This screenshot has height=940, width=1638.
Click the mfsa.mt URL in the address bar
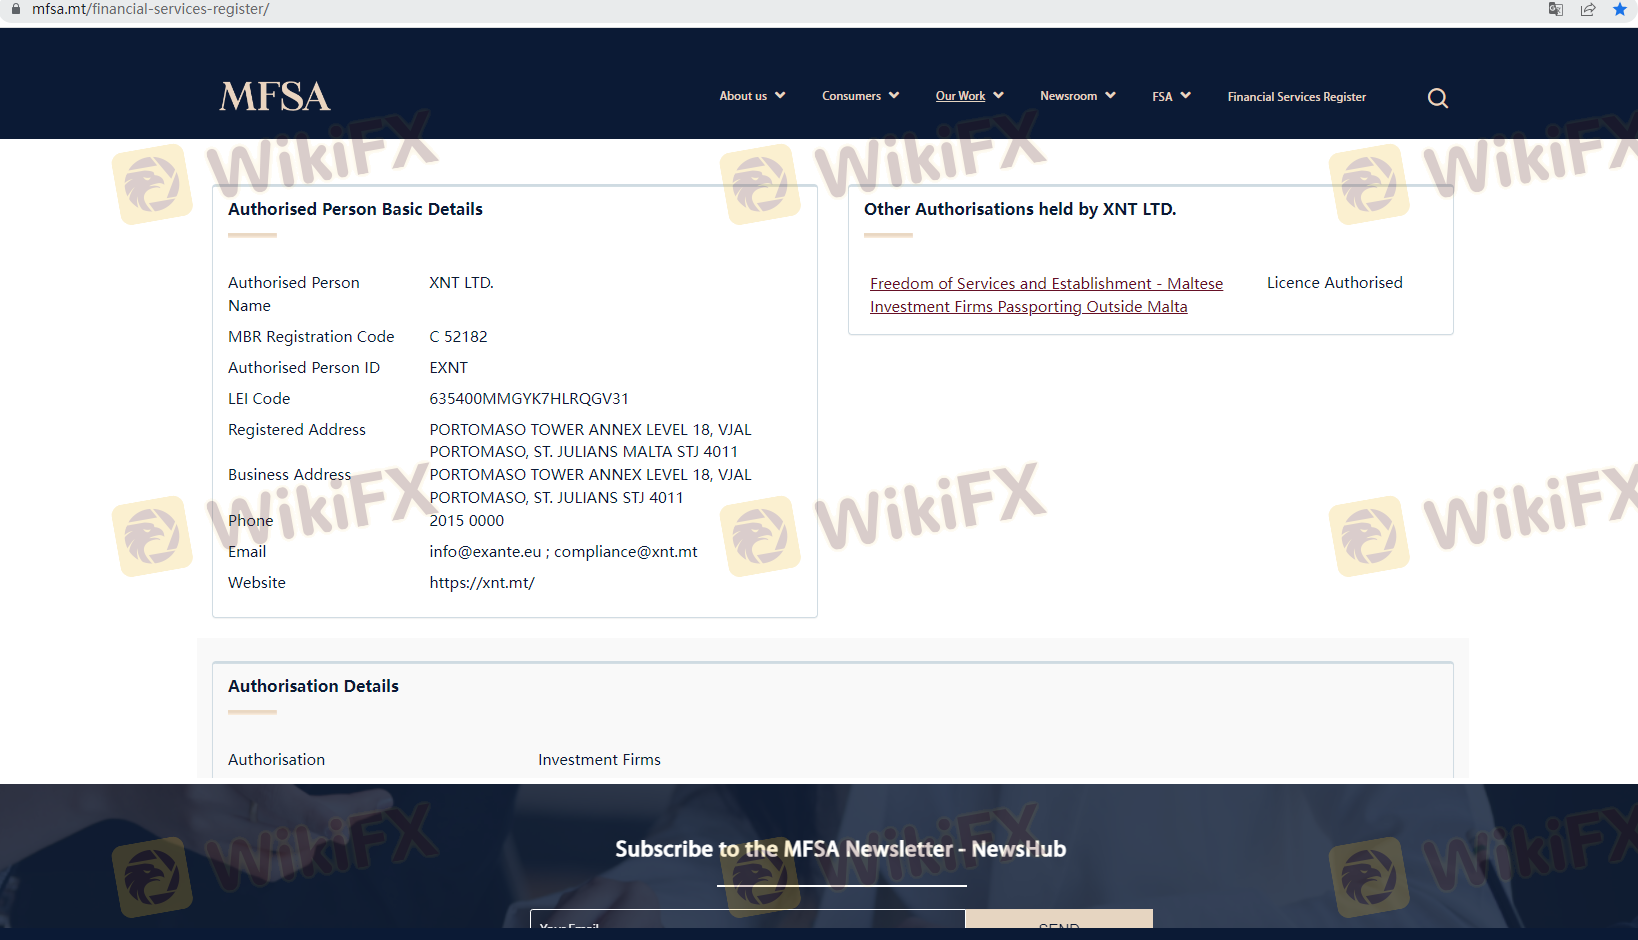(150, 9)
